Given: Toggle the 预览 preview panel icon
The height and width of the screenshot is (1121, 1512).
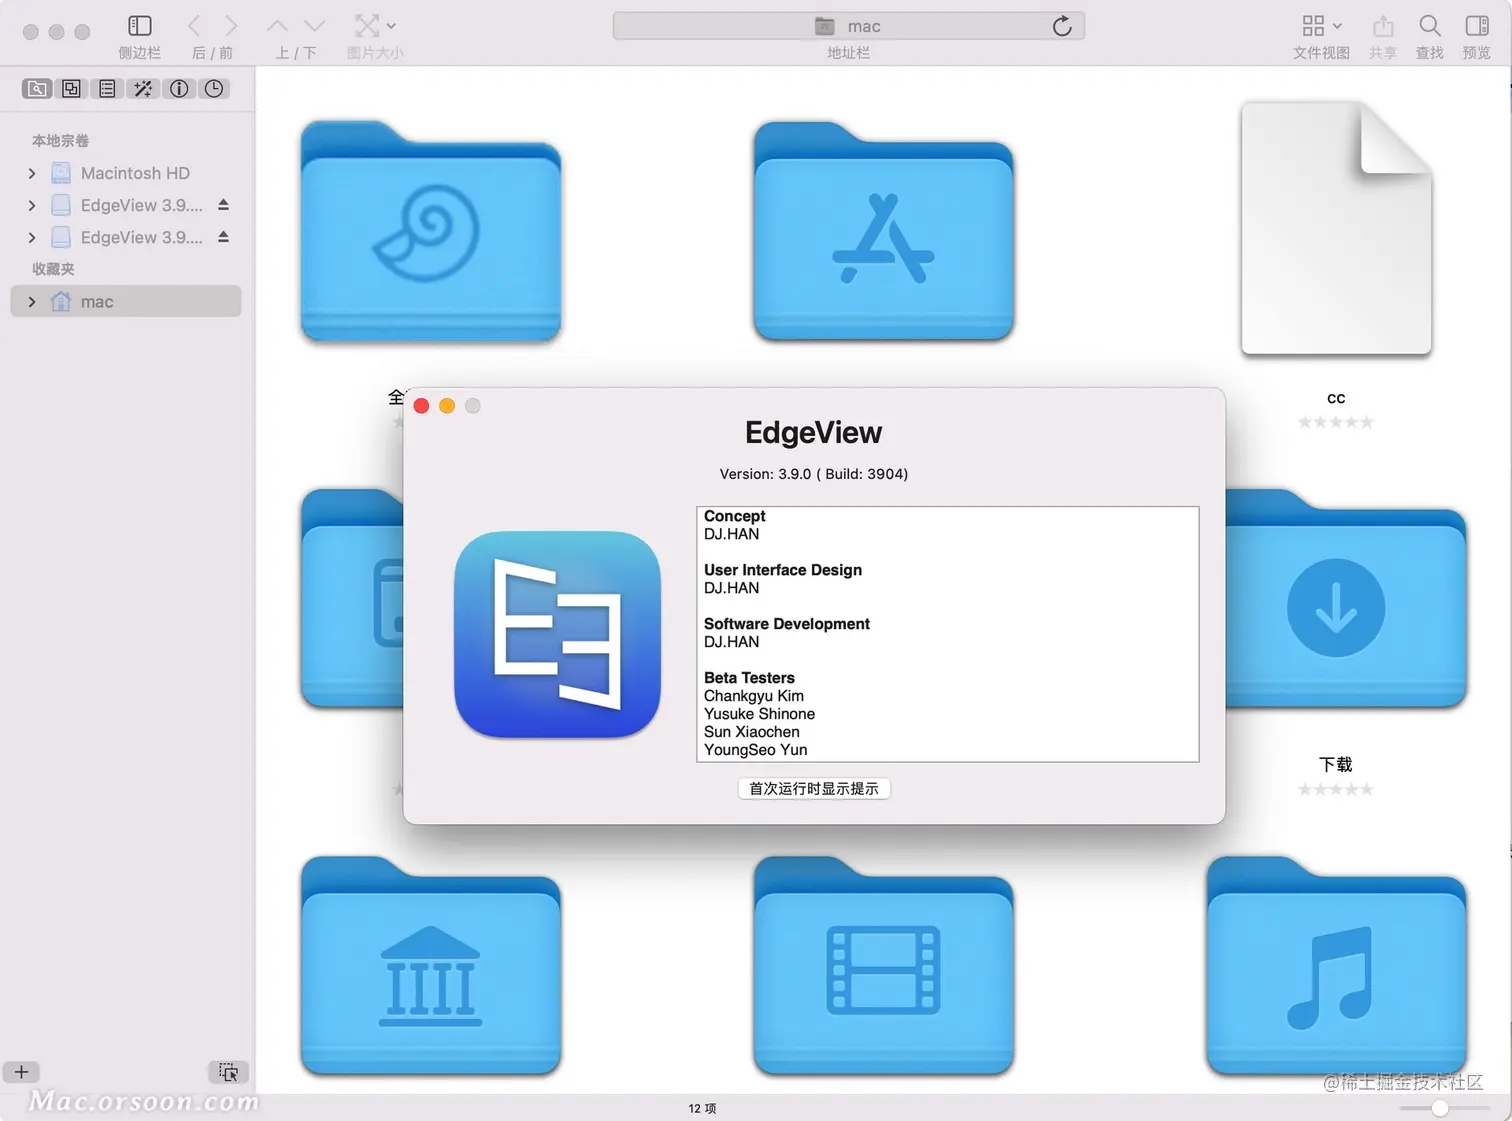Looking at the screenshot, I should (1477, 26).
